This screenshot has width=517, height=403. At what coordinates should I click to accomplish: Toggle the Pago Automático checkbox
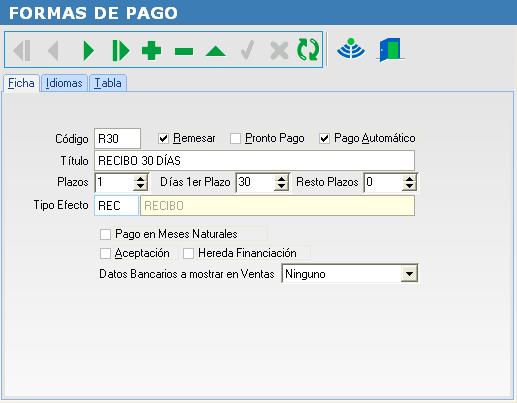(x=324, y=138)
